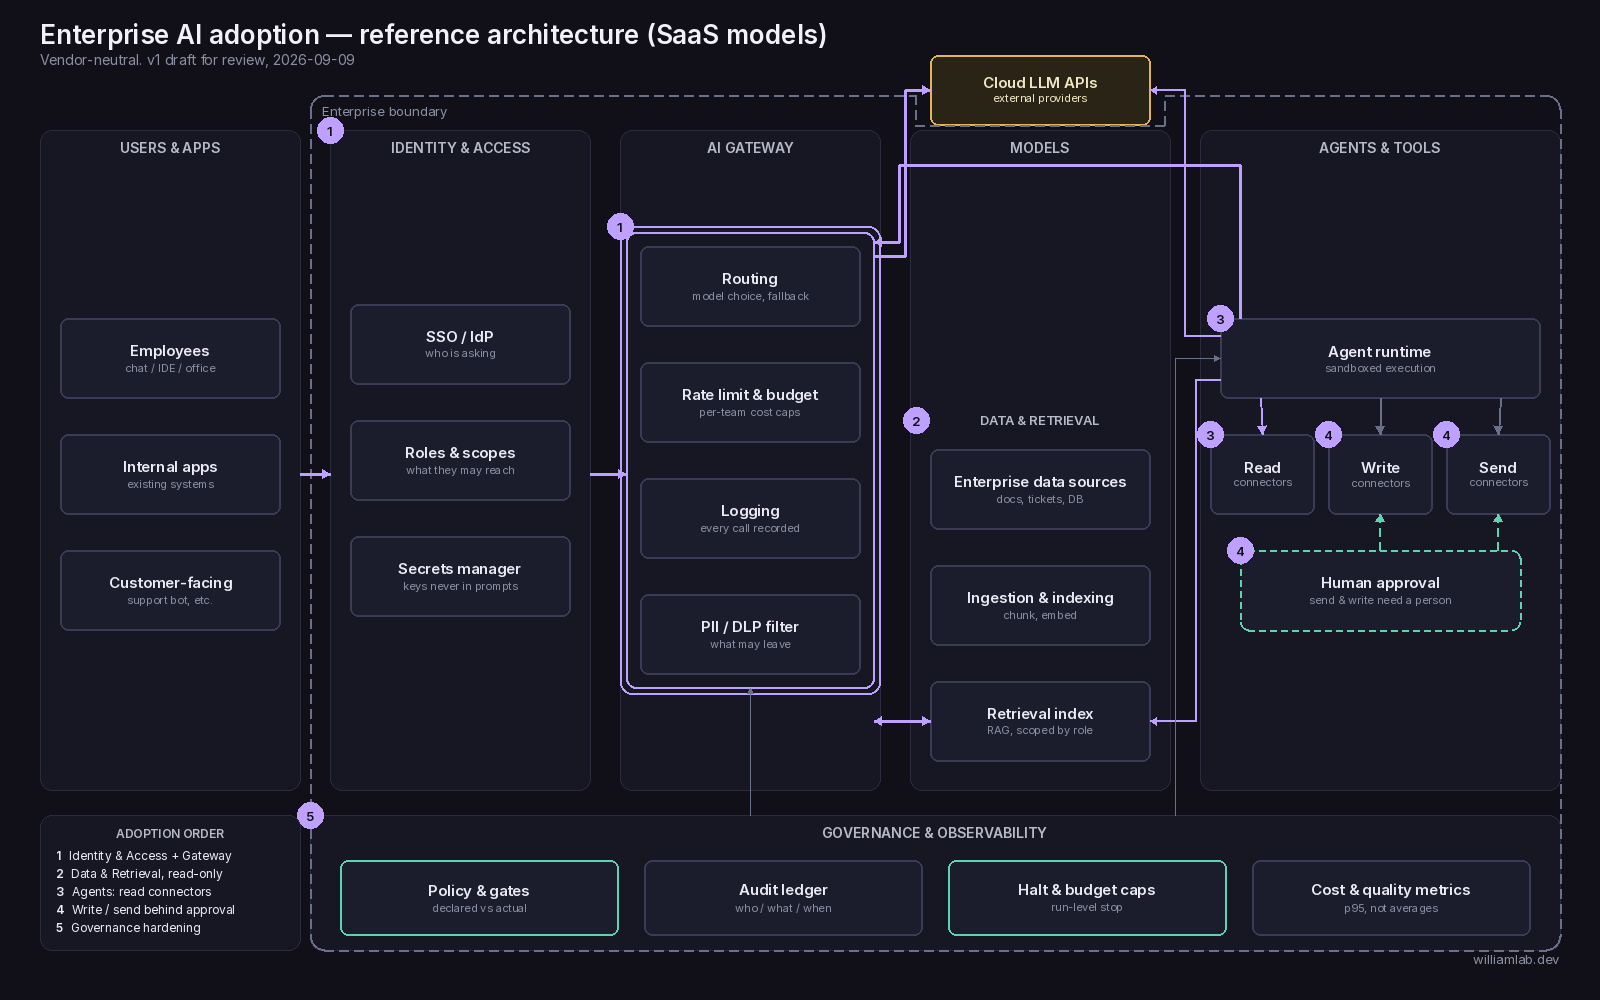Screen dimensions: 1600x1000
Task: Select the SSO / IdP node
Action: [x=460, y=344]
